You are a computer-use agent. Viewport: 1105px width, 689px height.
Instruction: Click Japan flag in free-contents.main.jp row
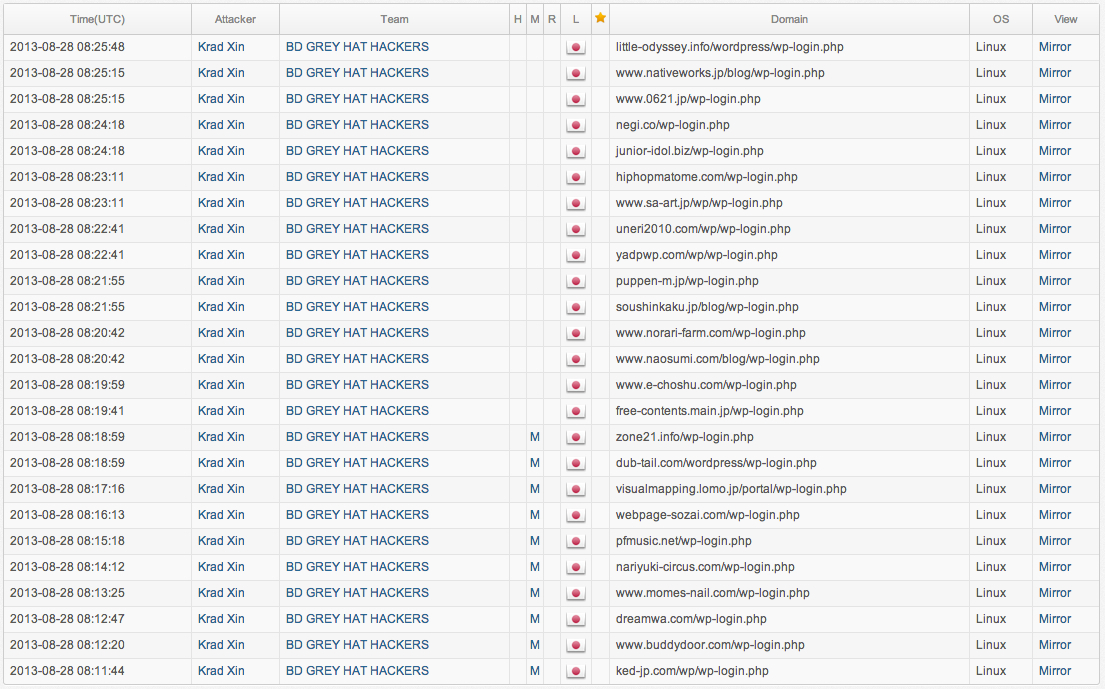click(x=576, y=411)
